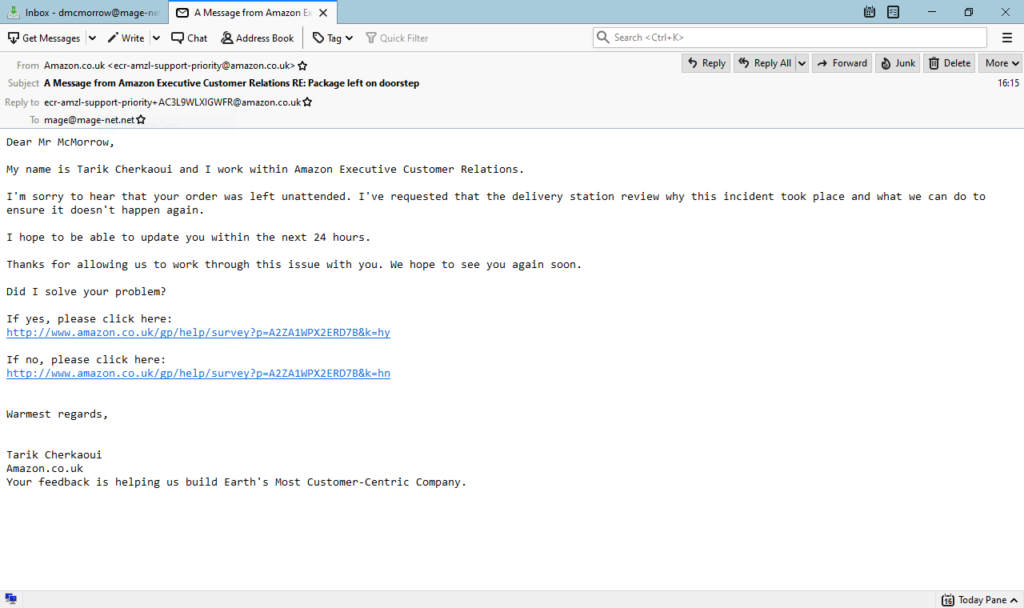Star the mage@mage-net.net recipient address
Screen dimensions: 1024x608
(x=141, y=120)
